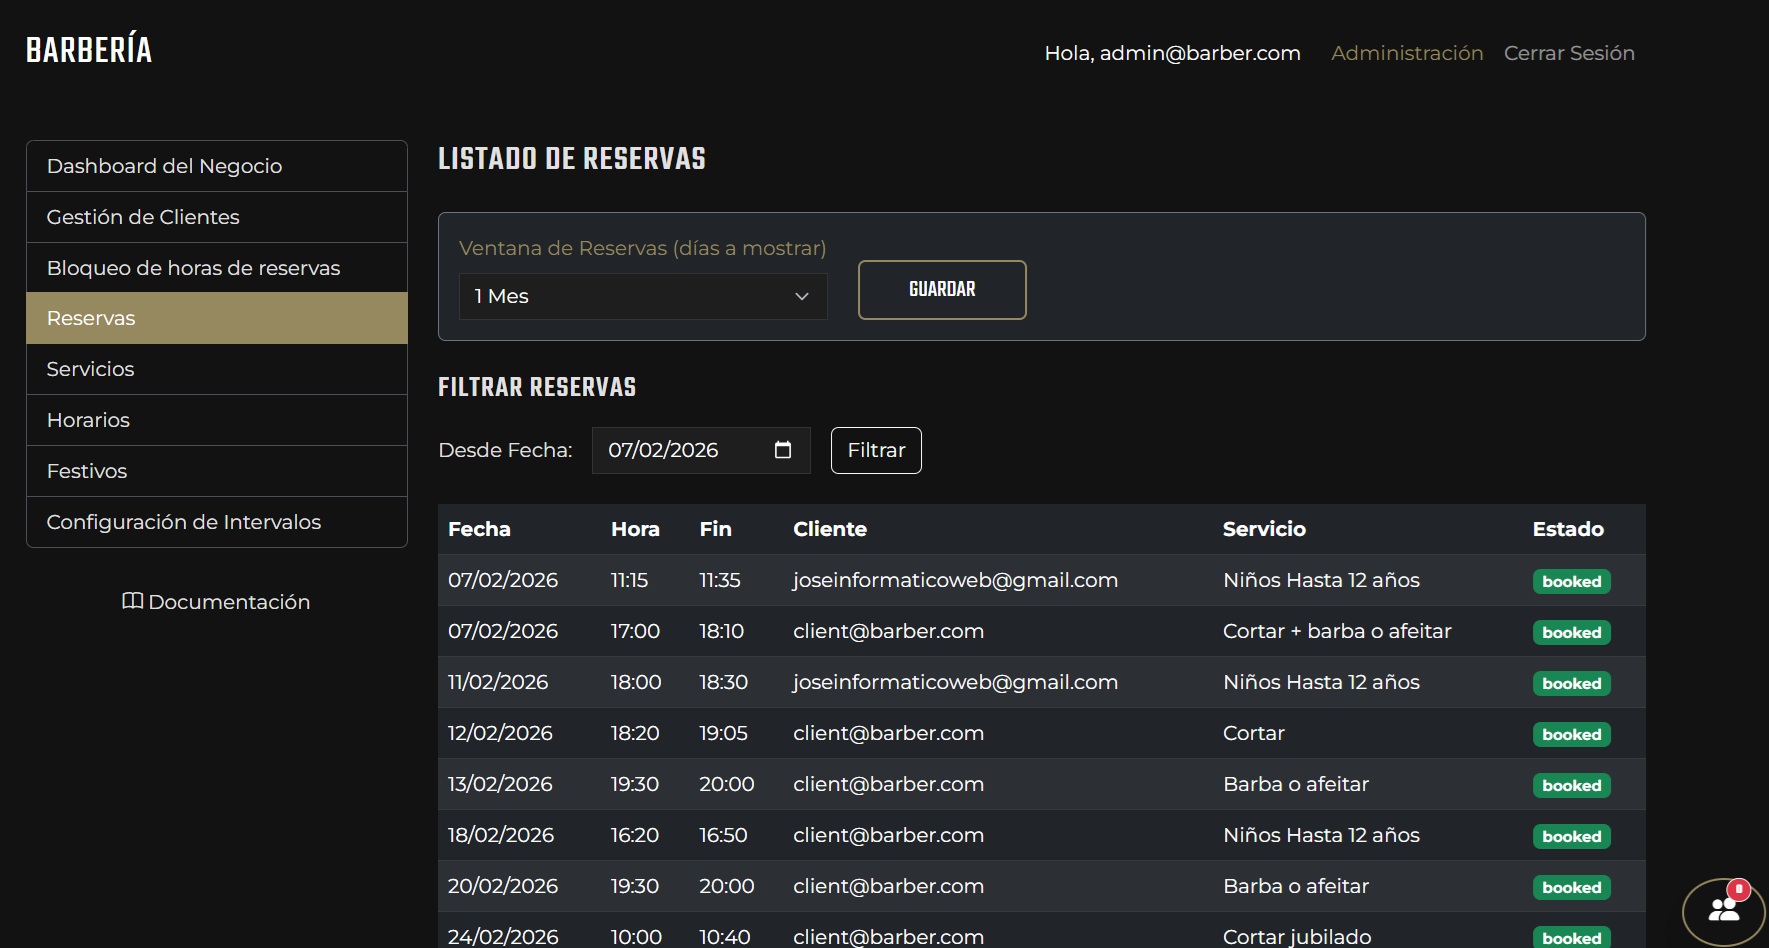Click the Filtrar button
The height and width of the screenshot is (948, 1769).
click(876, 450)
